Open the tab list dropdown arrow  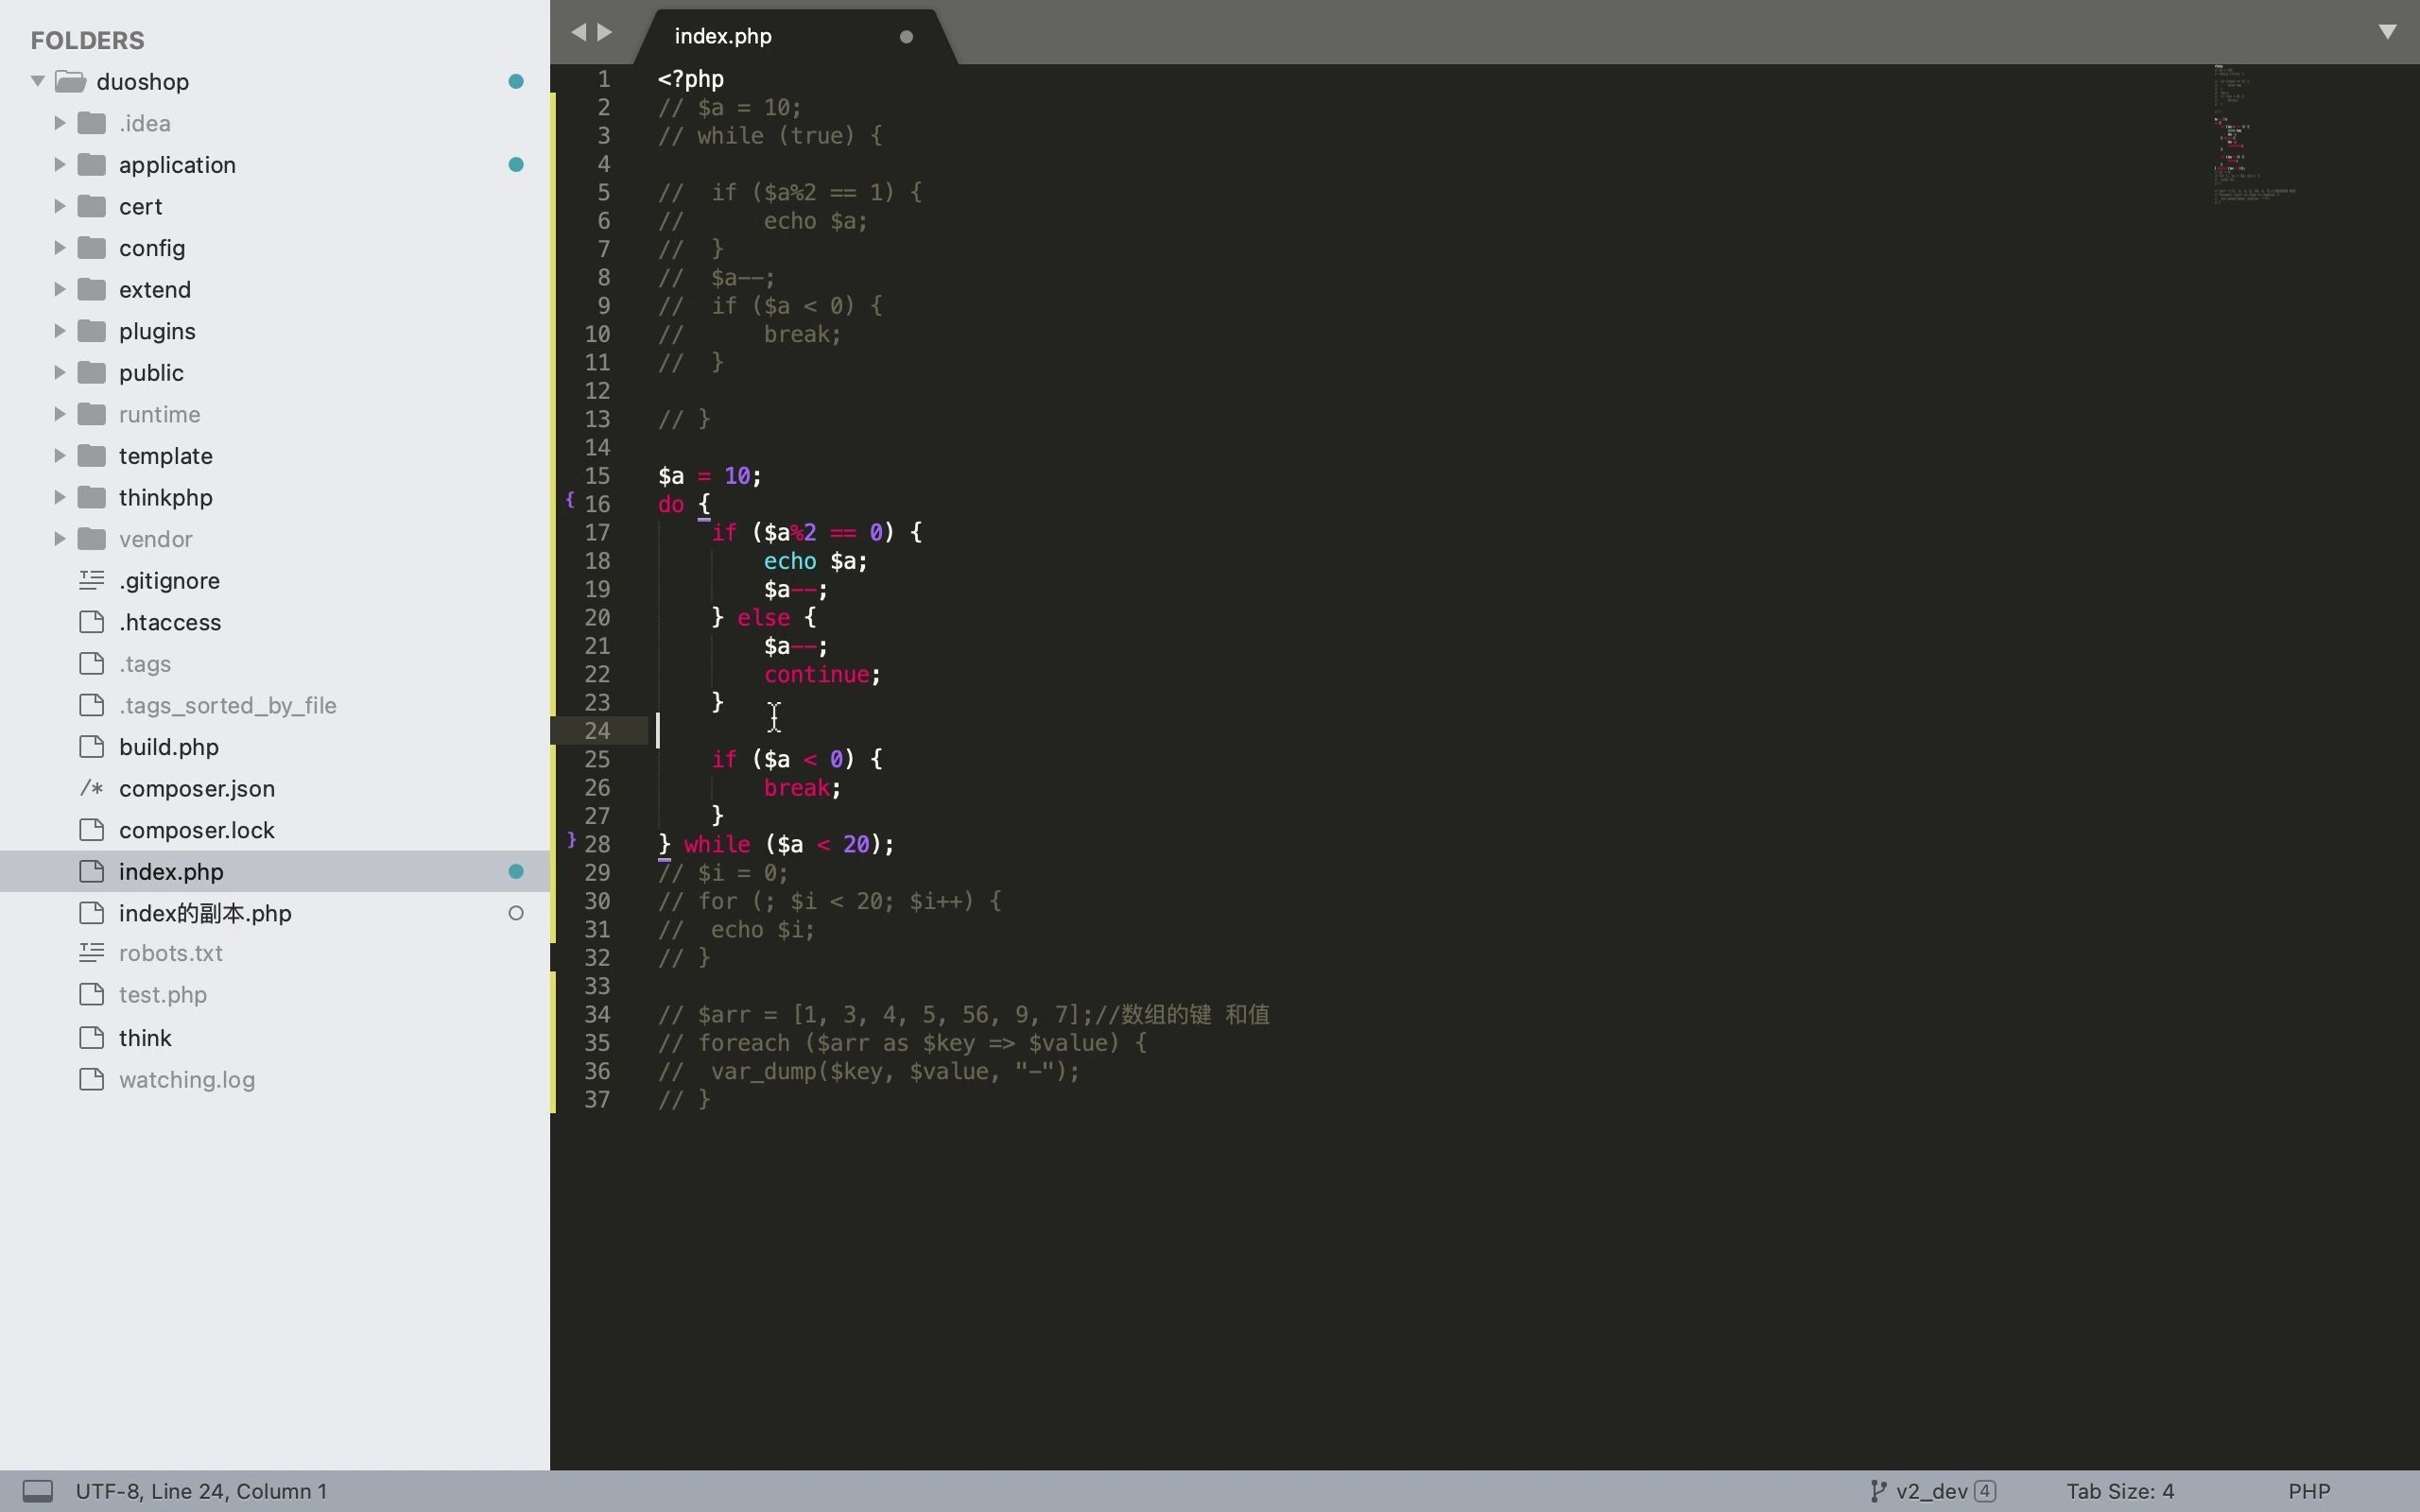(2387, 32)
